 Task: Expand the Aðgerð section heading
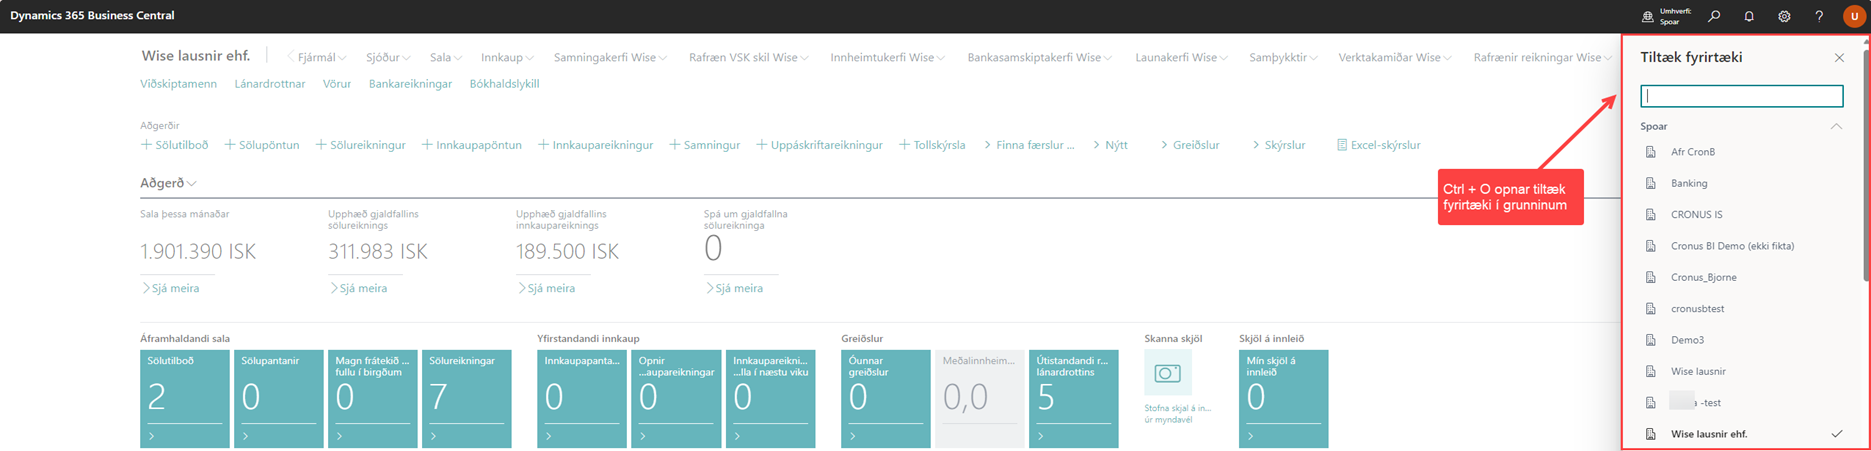[168, 183]
